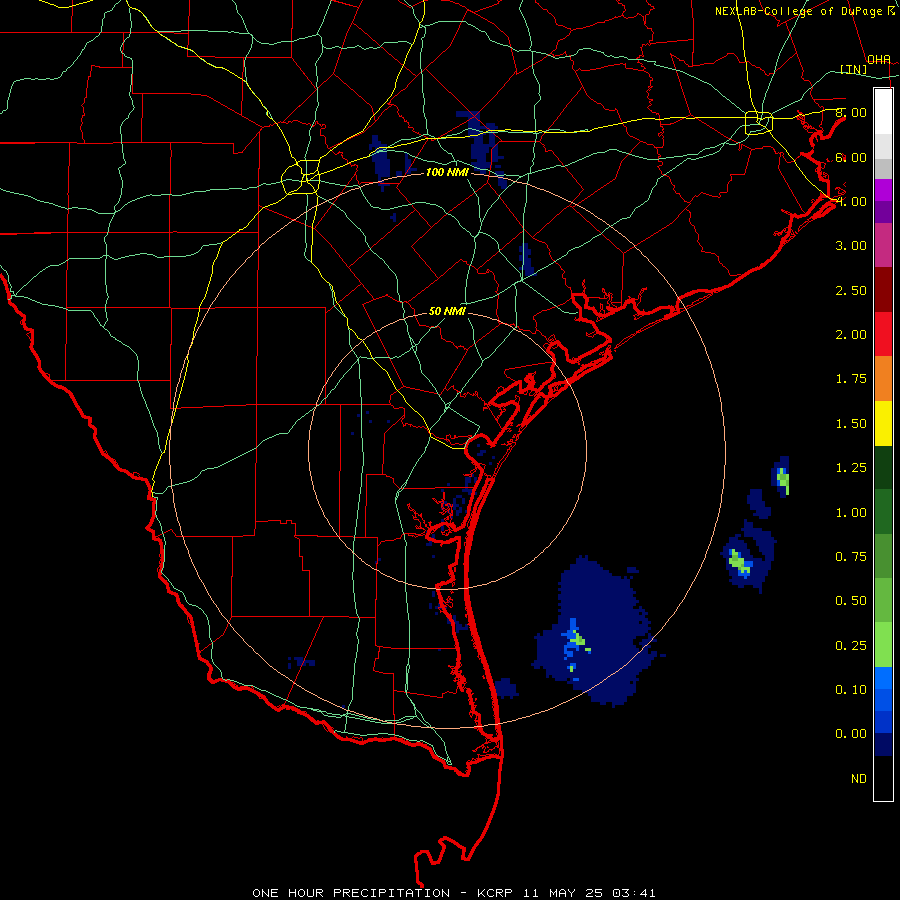The image size is (900, 900).
Task: Click the darkest green legend swatch
Action: coord(883,467)
